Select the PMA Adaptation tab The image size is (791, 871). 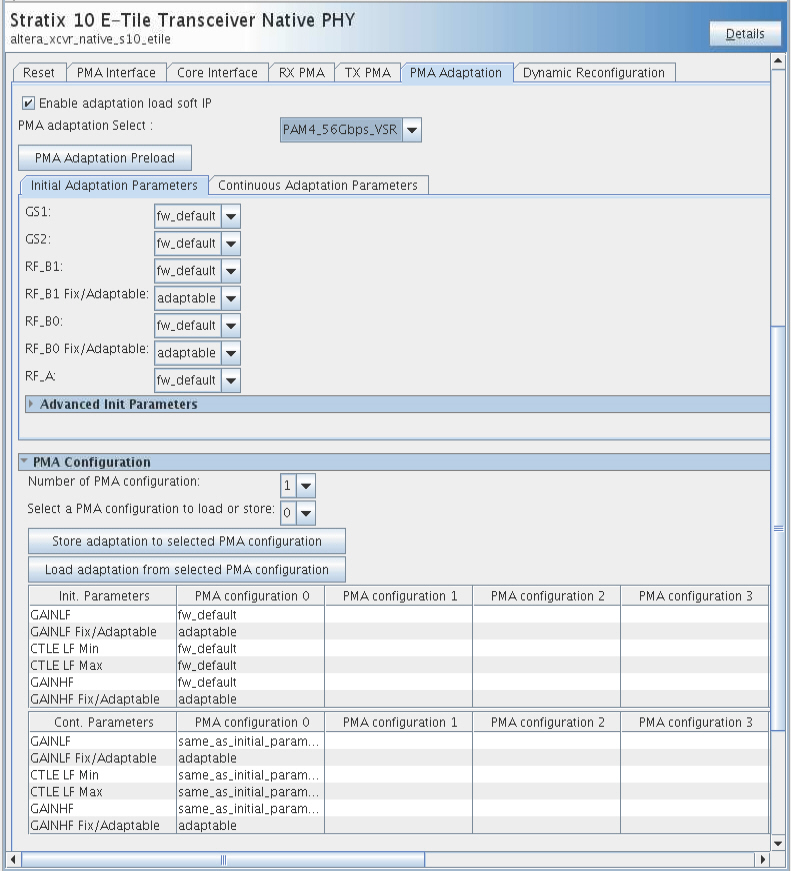tap(455, 73)
